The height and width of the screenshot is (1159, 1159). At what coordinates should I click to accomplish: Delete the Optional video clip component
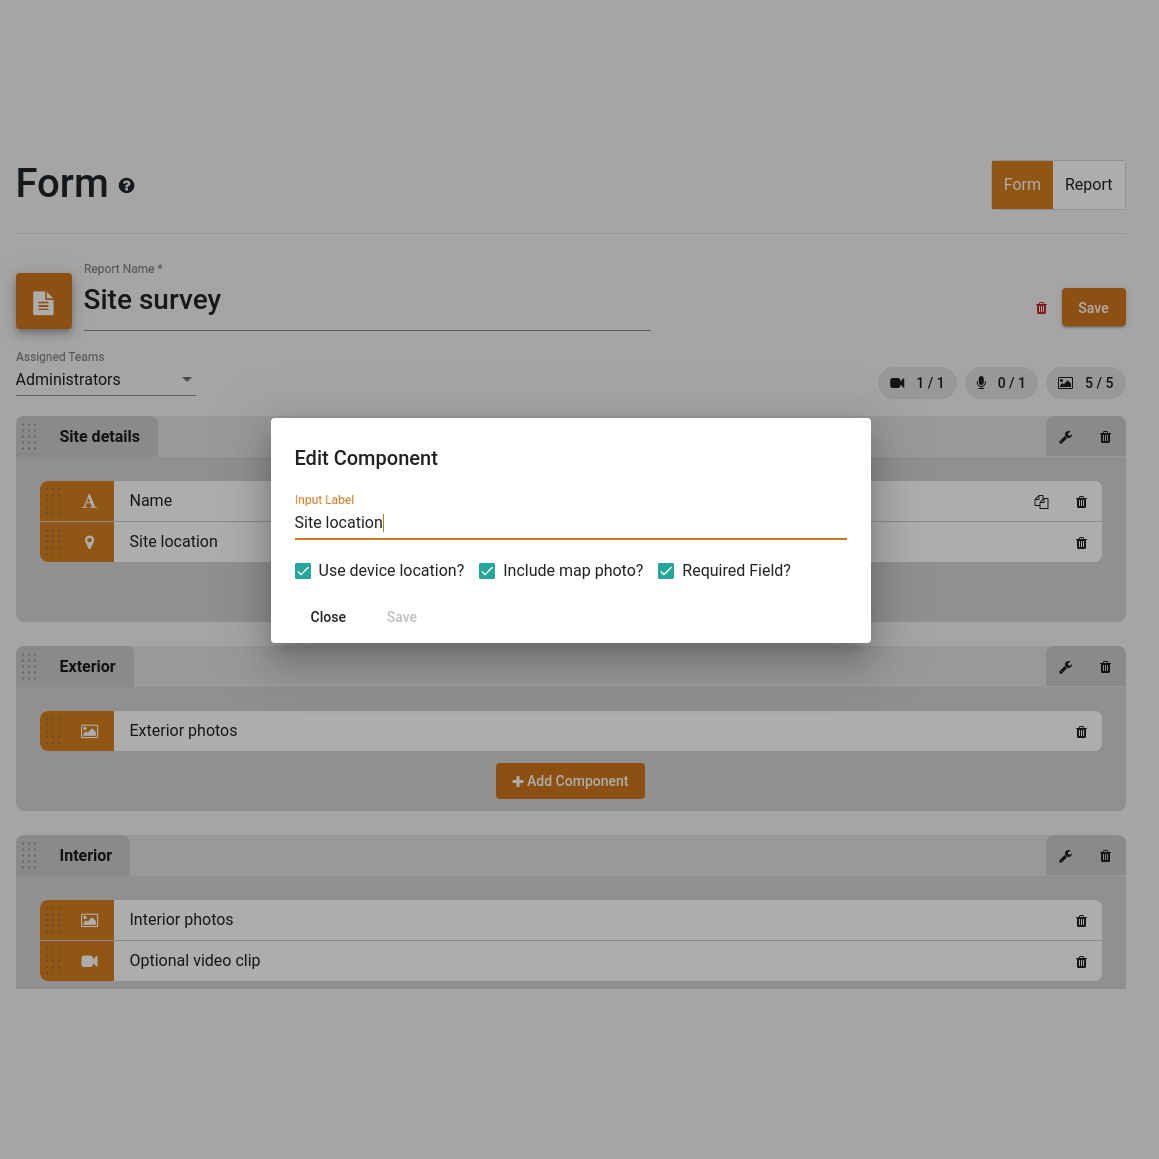[x=1081, y=962]
